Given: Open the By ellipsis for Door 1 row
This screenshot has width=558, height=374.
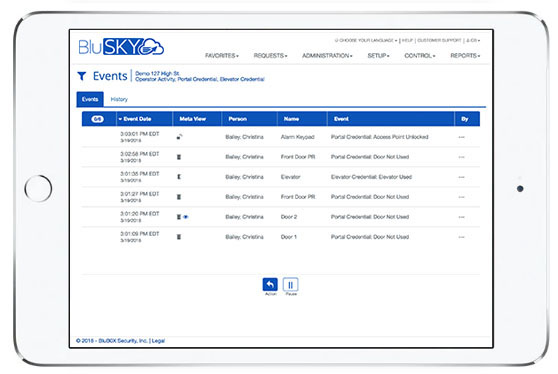Looking at the screenshot, I should coord(462,237).
